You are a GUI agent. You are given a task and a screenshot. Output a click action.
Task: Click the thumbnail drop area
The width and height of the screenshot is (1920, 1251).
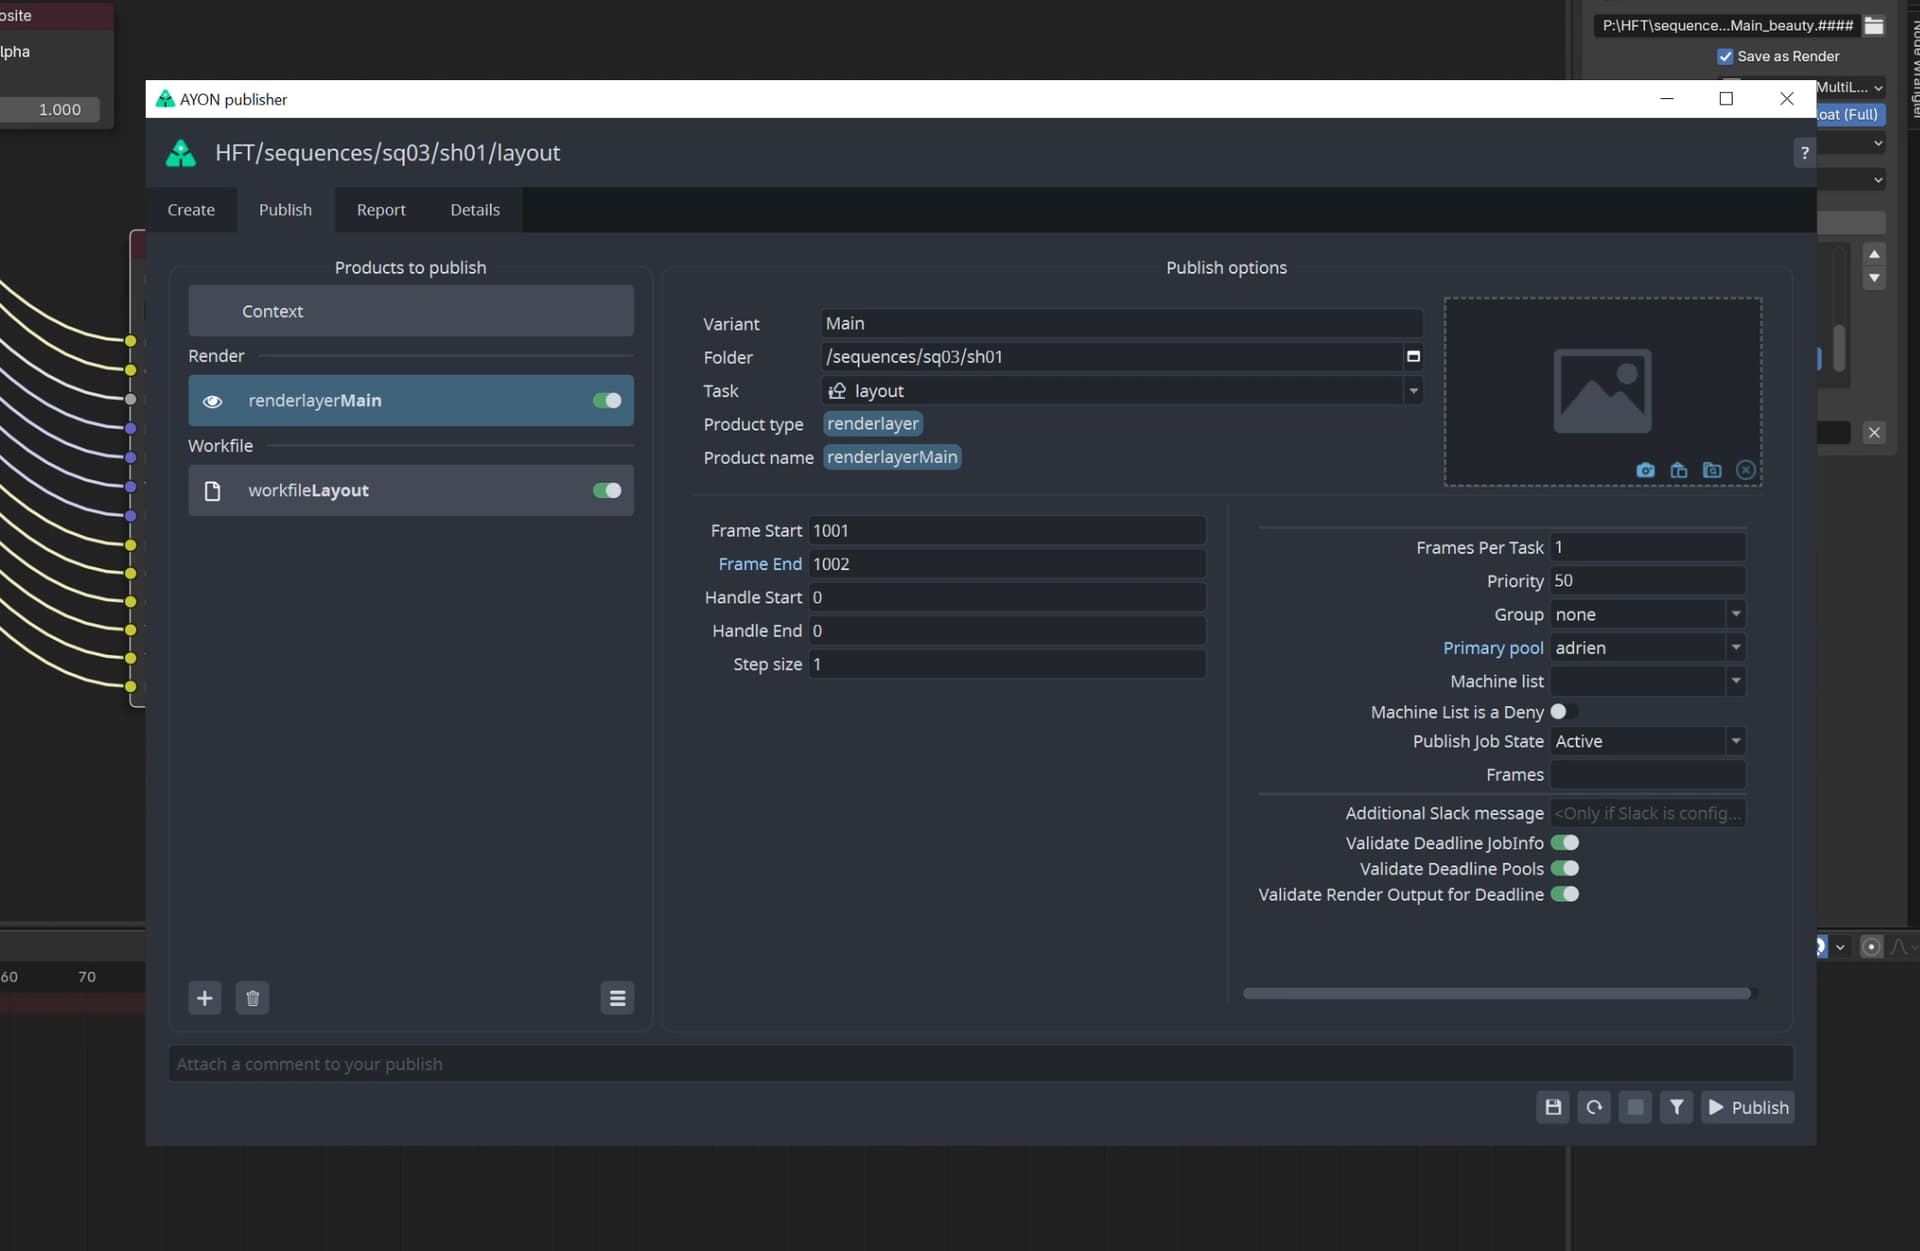pos(1603,392)
